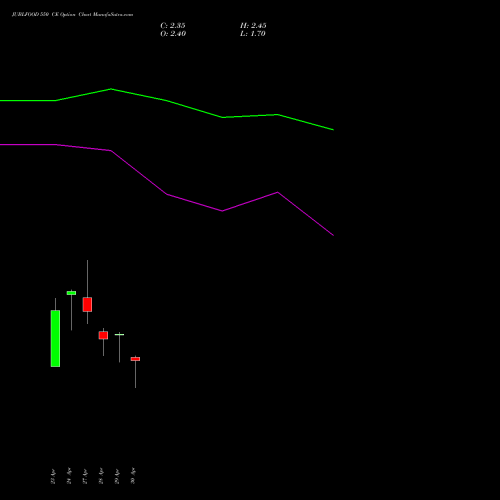Click the '29 Apr' date label
500x500 pixels.
(117, 476)
